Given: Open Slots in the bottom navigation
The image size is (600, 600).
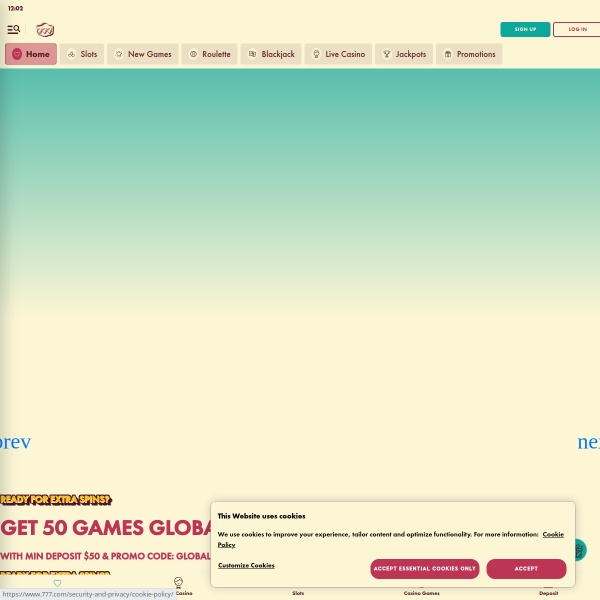Looking at the screenshot, I should 298,593.
